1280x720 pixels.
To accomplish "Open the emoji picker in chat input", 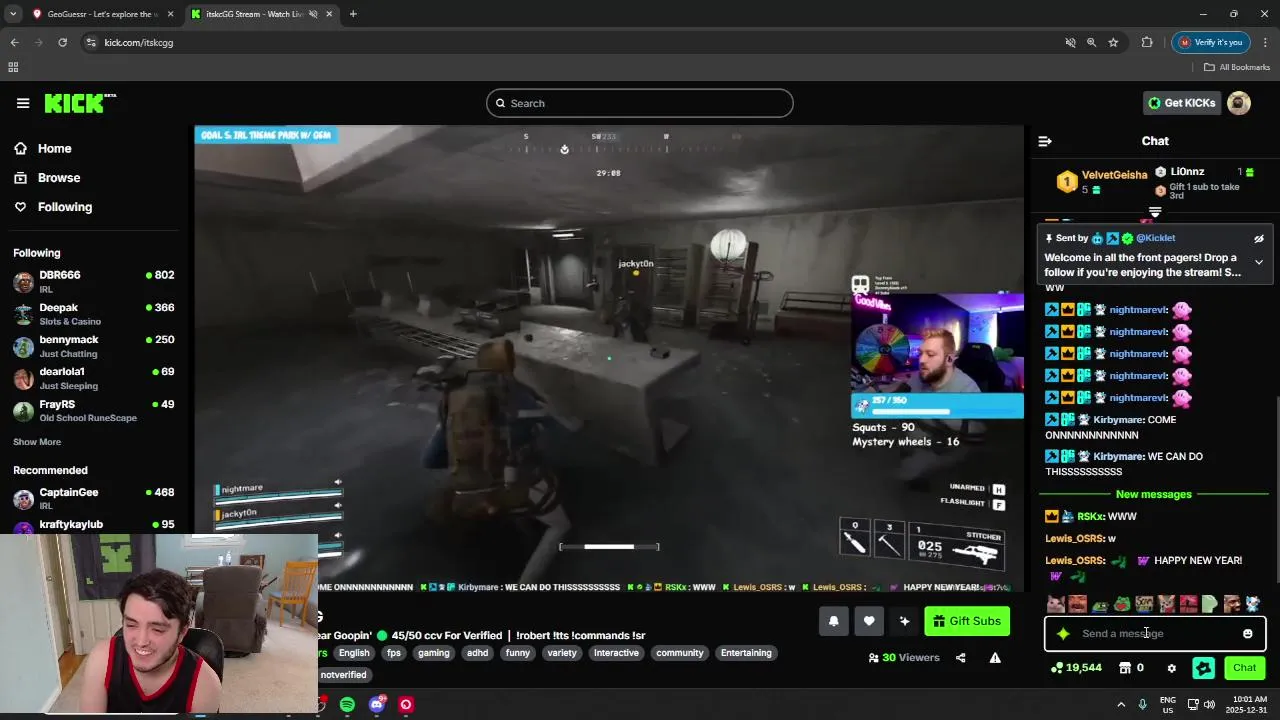I will (x=1247, y=633).
